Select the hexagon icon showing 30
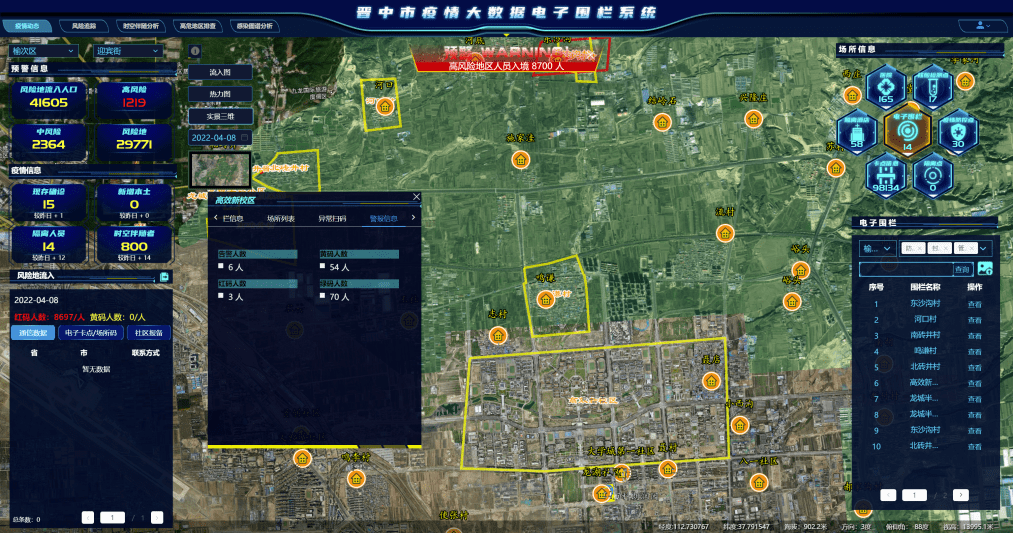Viewport: 1013px width, 533px height. [957, 130]
